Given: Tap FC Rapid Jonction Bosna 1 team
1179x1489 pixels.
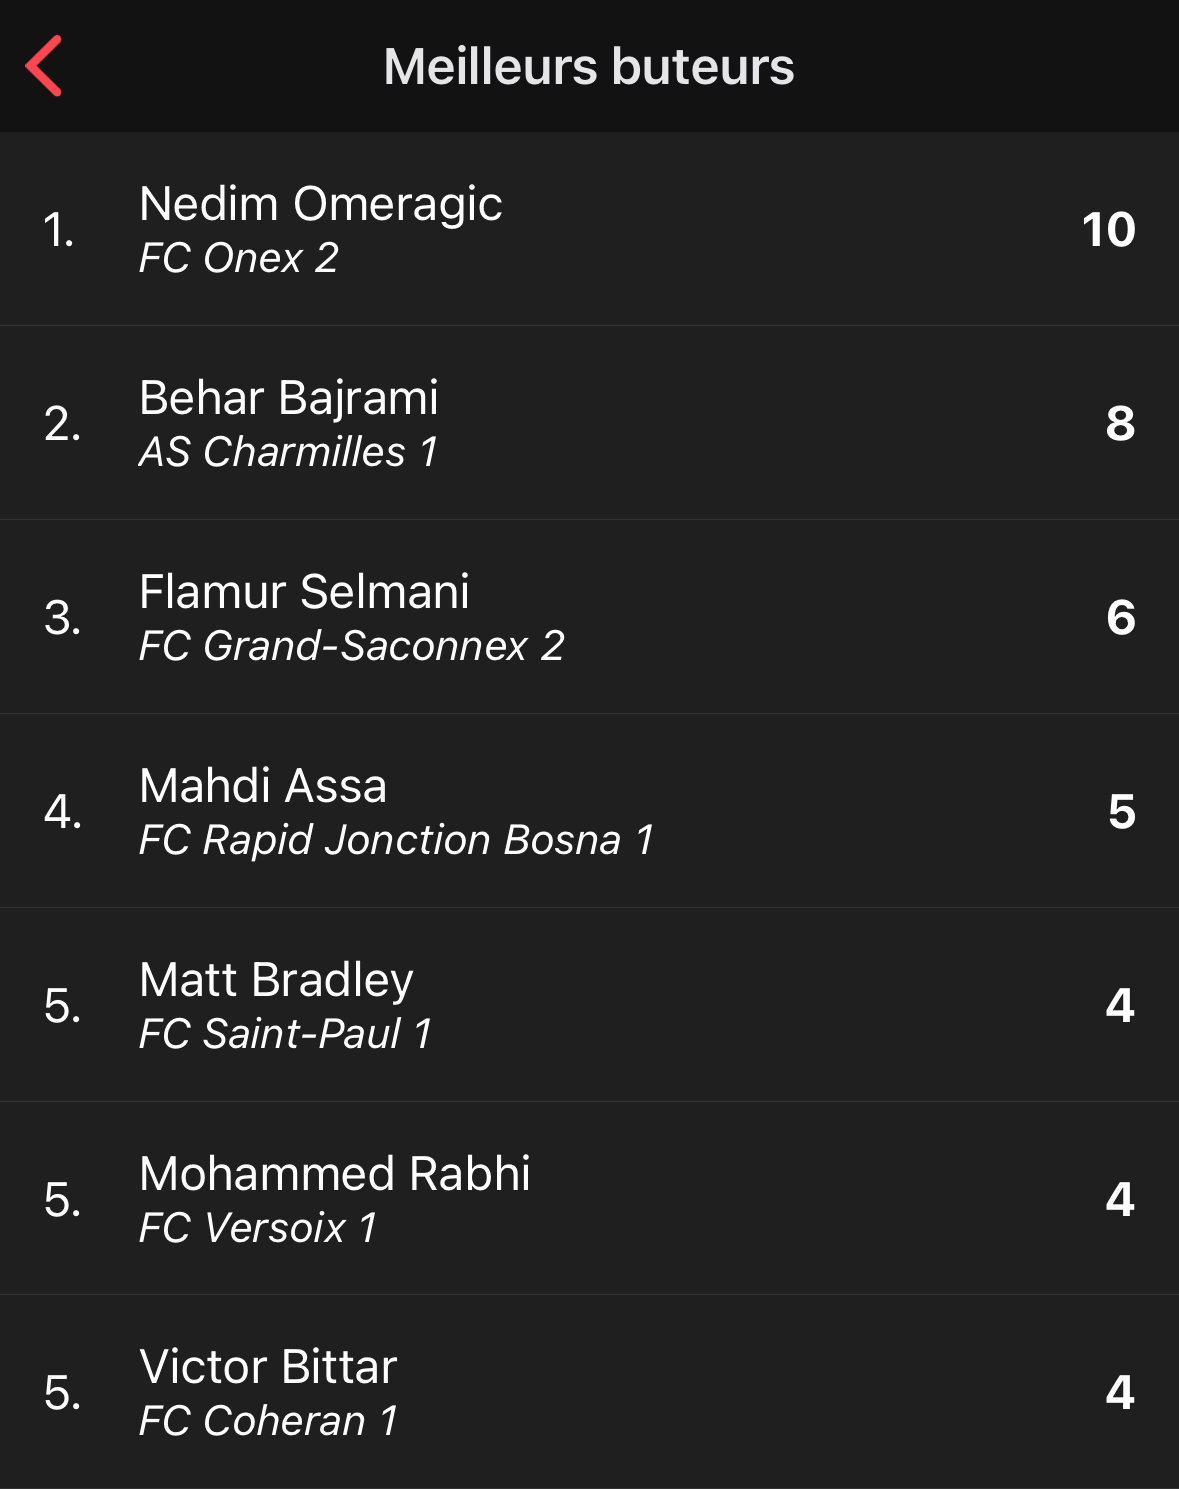Looking at the screenshot, I should [396, 840].
